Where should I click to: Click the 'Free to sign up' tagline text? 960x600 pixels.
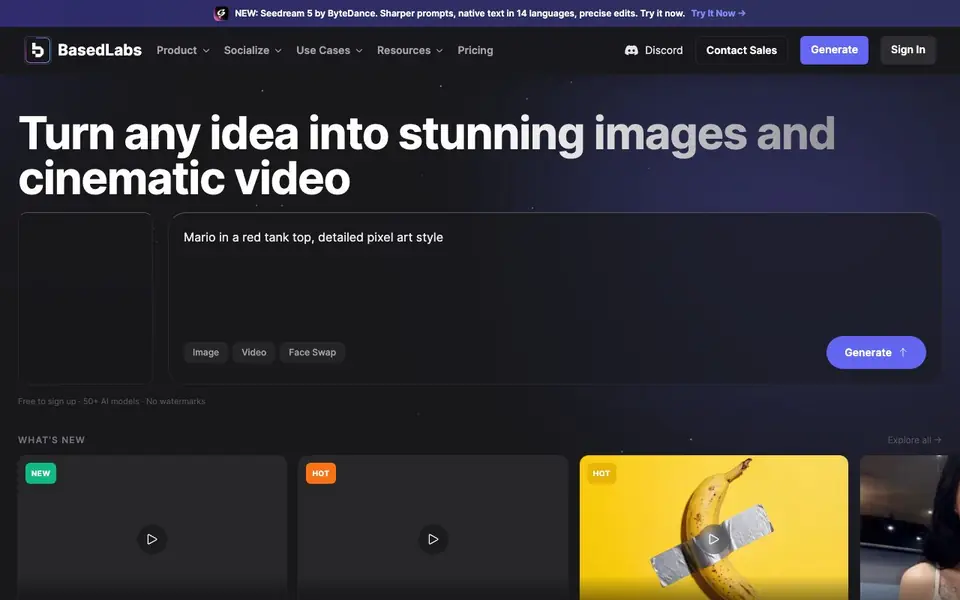(x=111, y=401)
